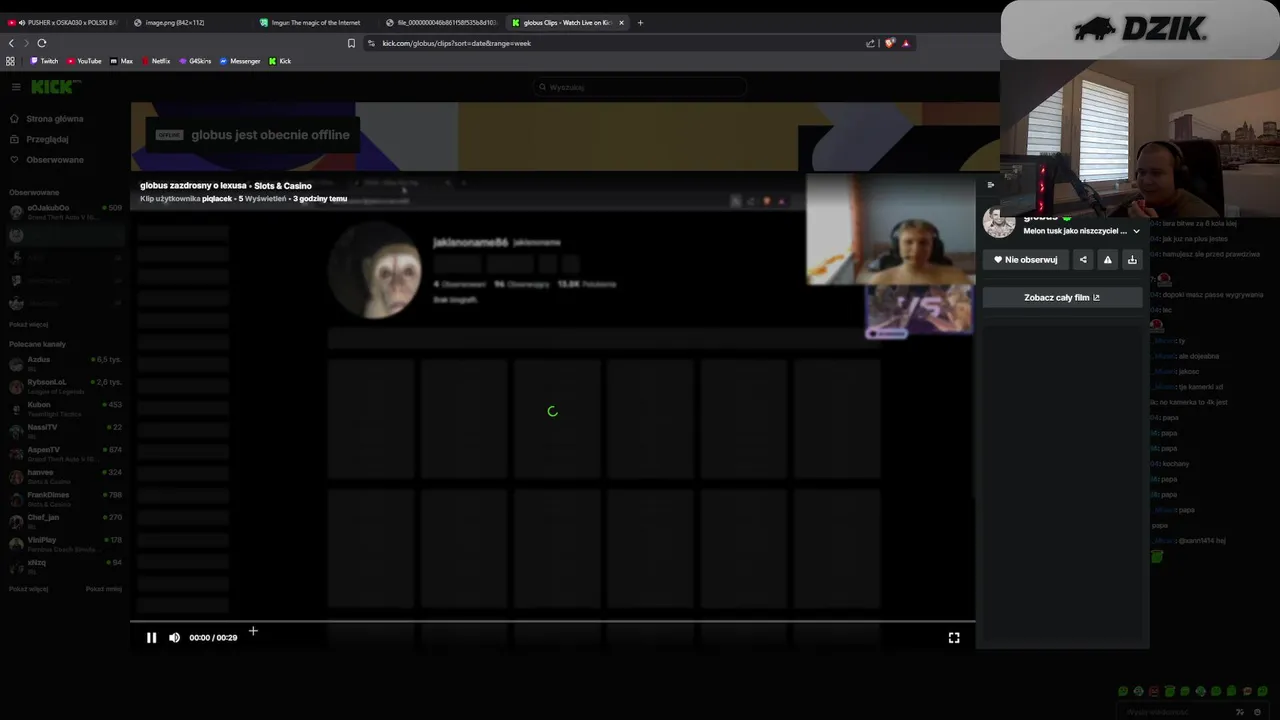Switch to image.png tab
The width and height of the screenshot is (1280, 720).
[190, 22]
